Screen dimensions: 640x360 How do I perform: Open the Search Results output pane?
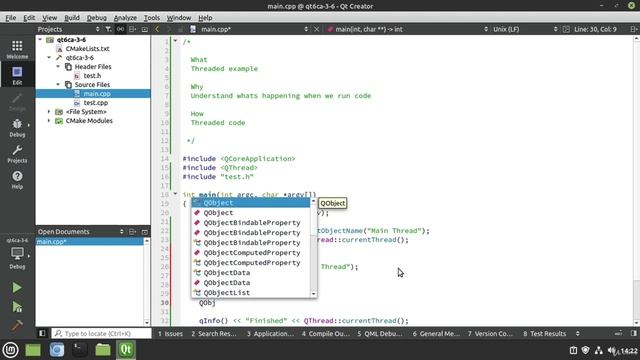pos(214,333)
